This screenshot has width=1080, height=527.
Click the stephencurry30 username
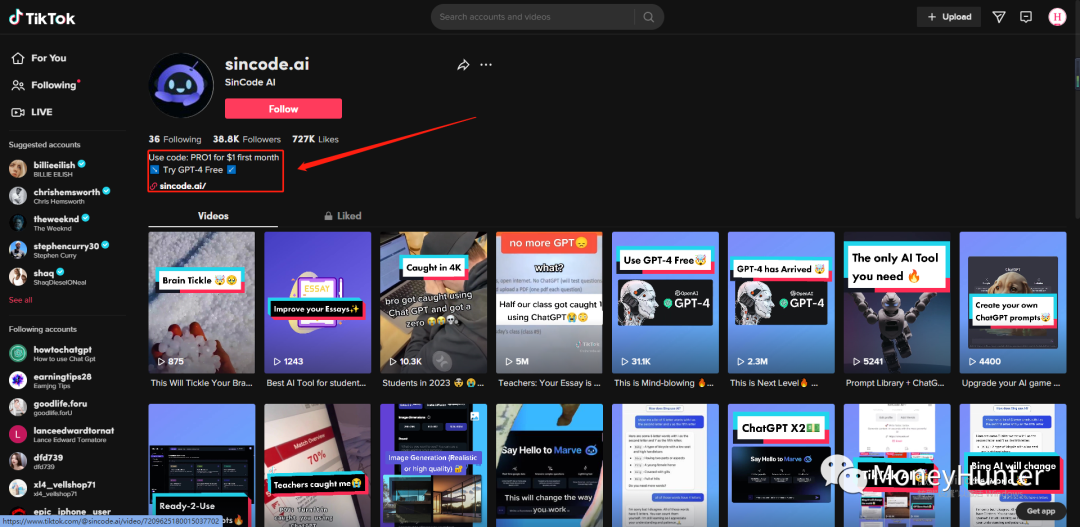(x=66, y=246)
